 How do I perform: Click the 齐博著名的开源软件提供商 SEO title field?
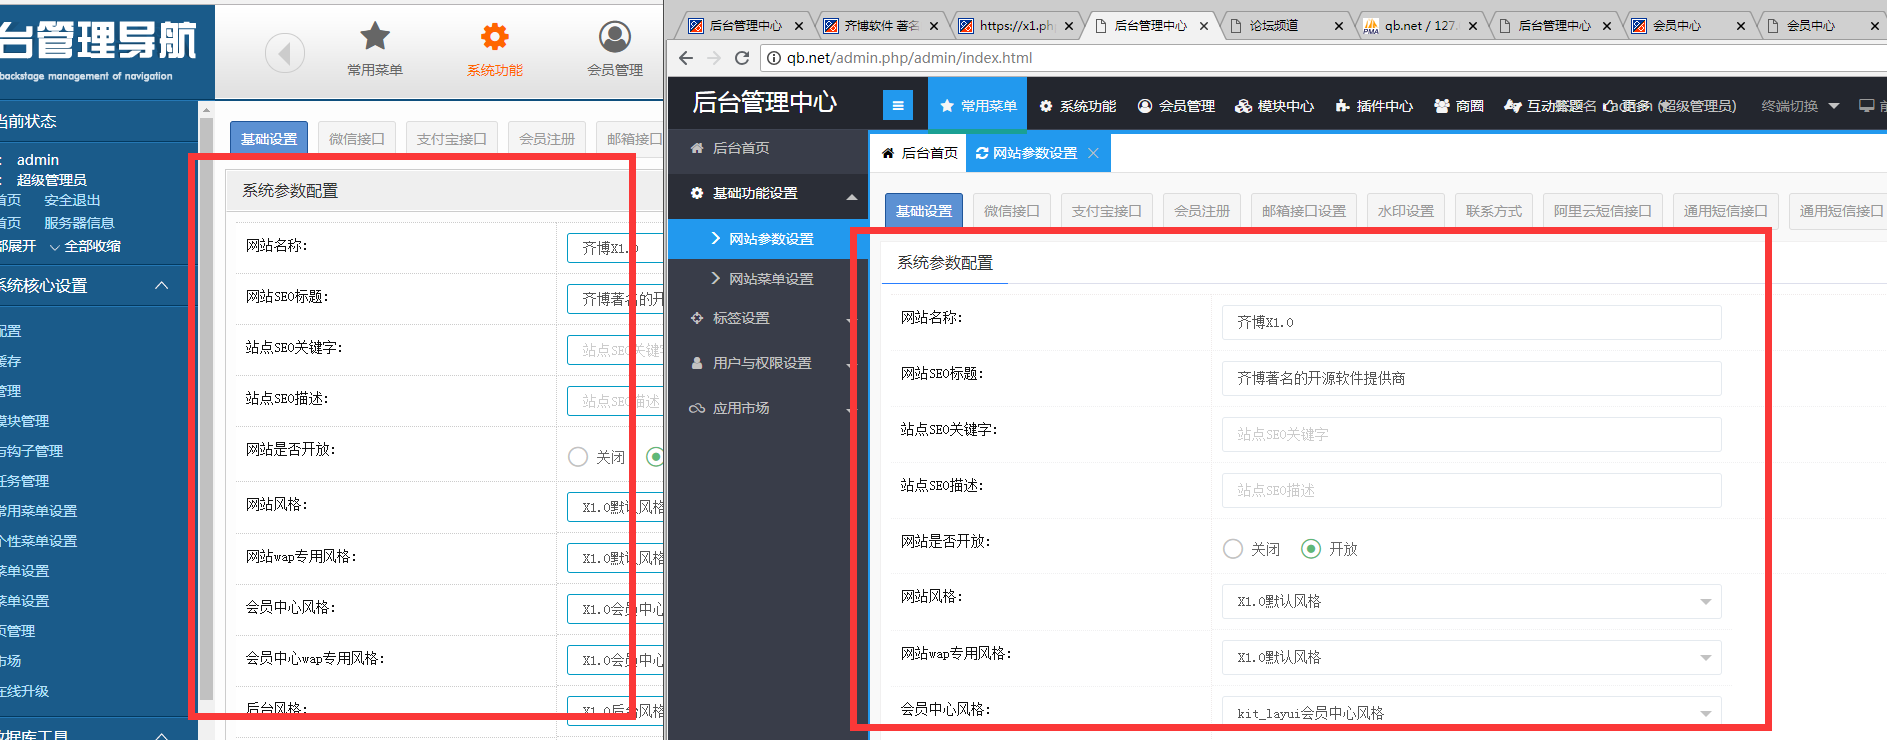tap(1470, 378)
